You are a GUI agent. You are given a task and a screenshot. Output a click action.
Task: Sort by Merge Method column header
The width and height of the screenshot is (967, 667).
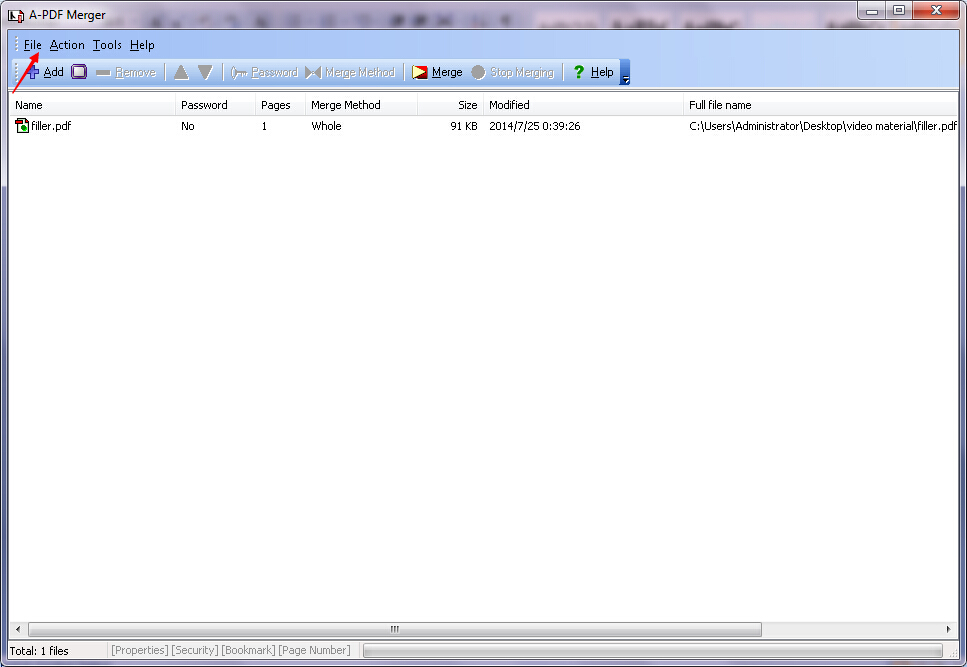pyautogui.click(x=361, y=105)
